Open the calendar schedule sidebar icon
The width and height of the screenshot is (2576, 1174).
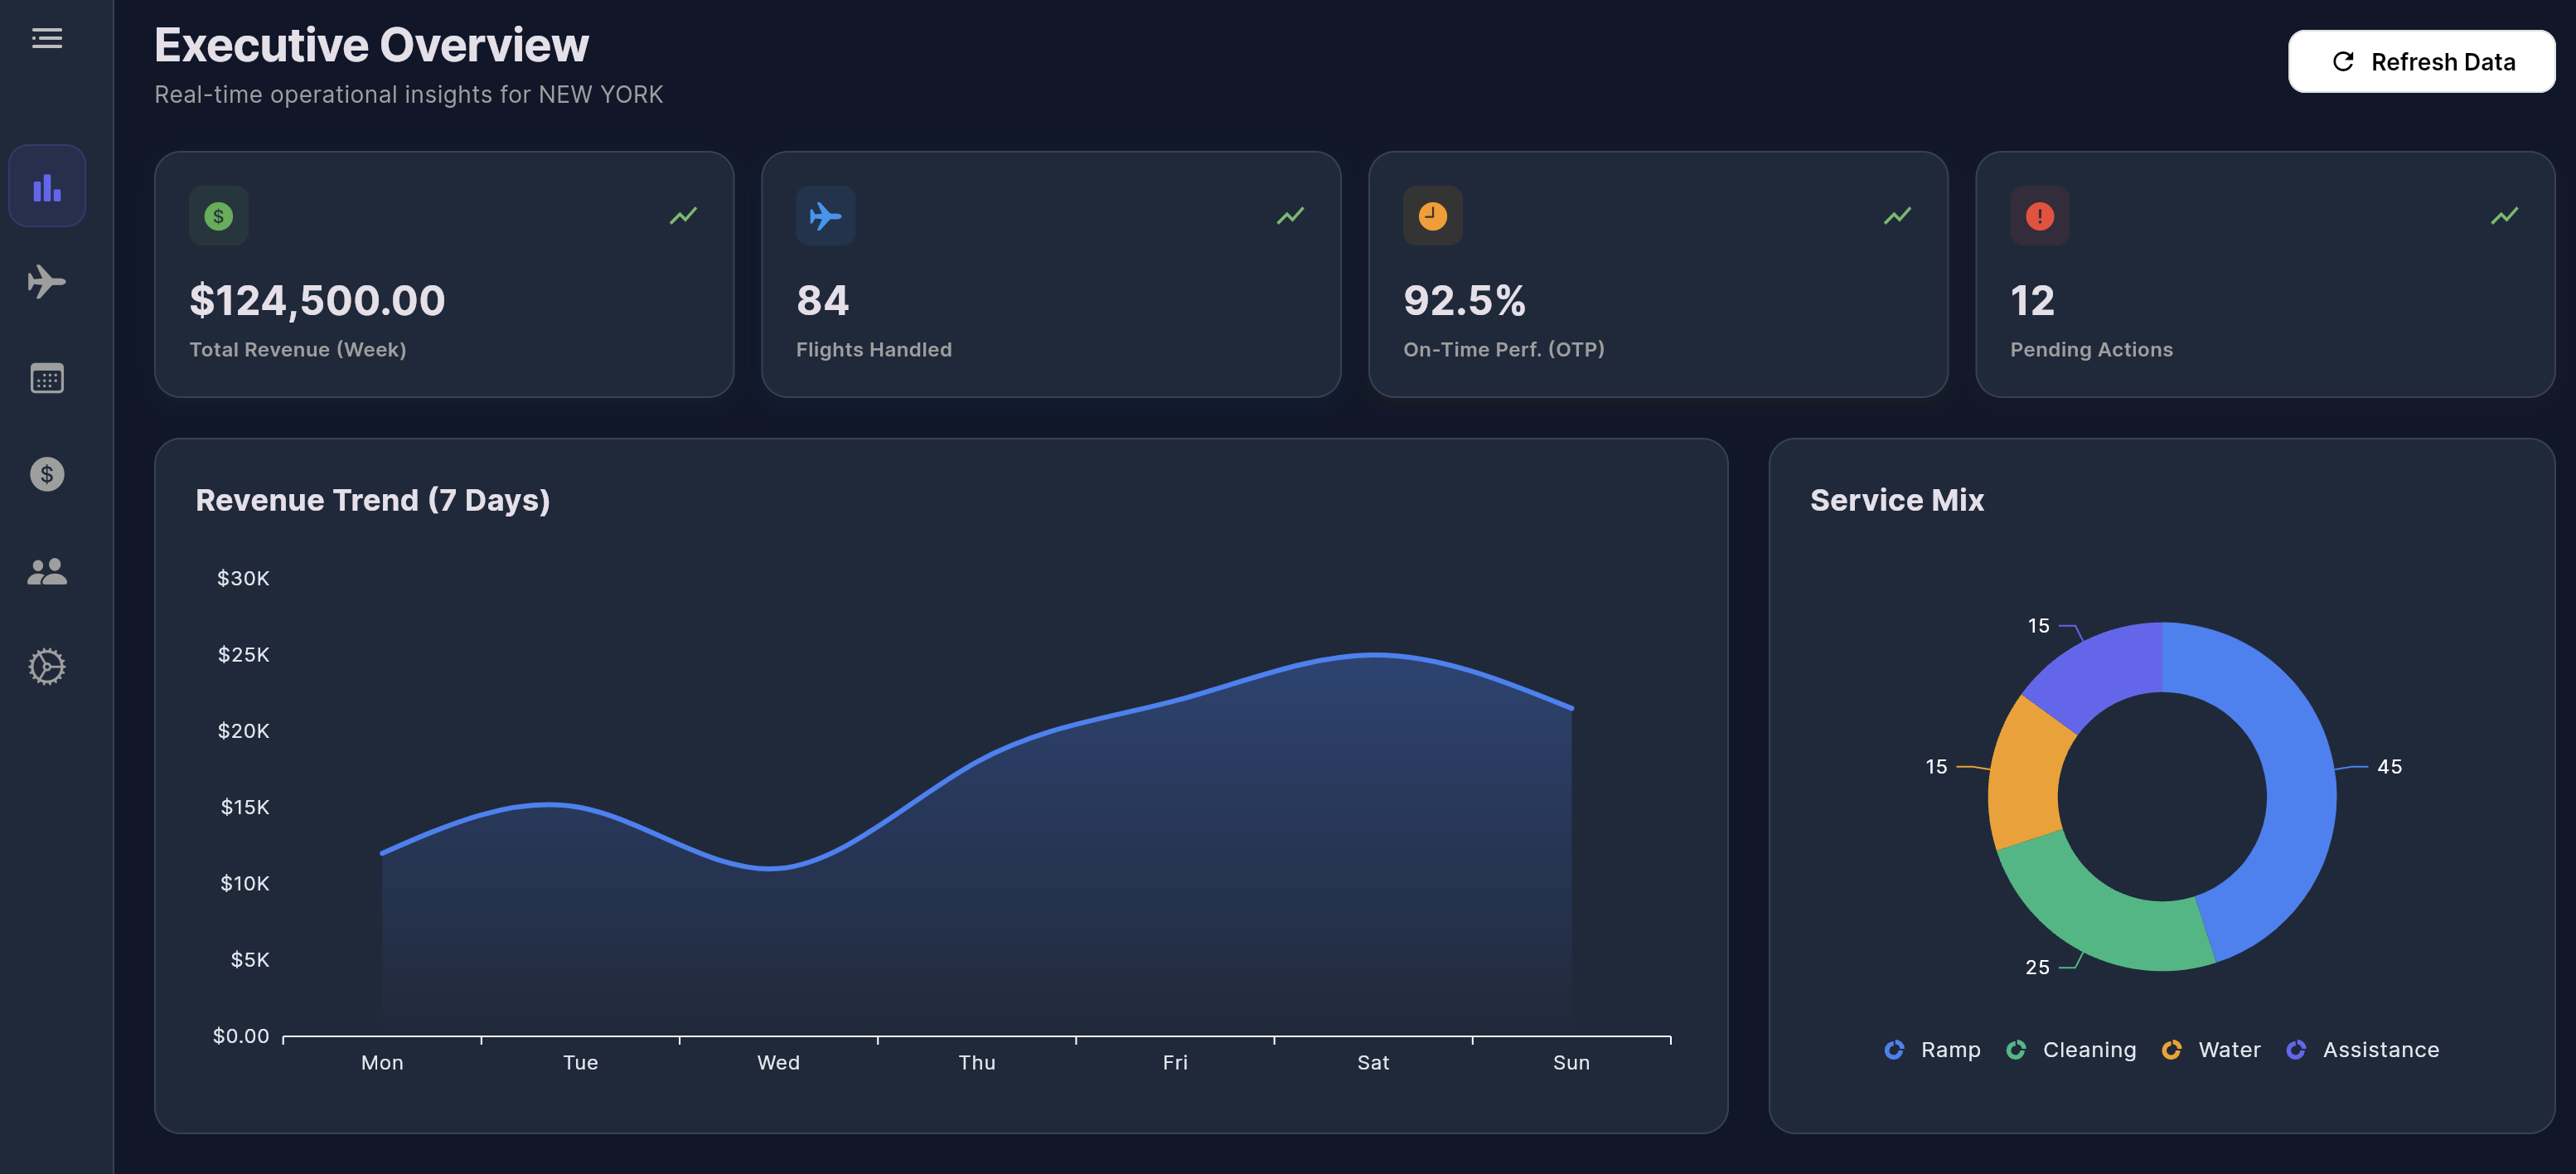click(x=46, y=378)
